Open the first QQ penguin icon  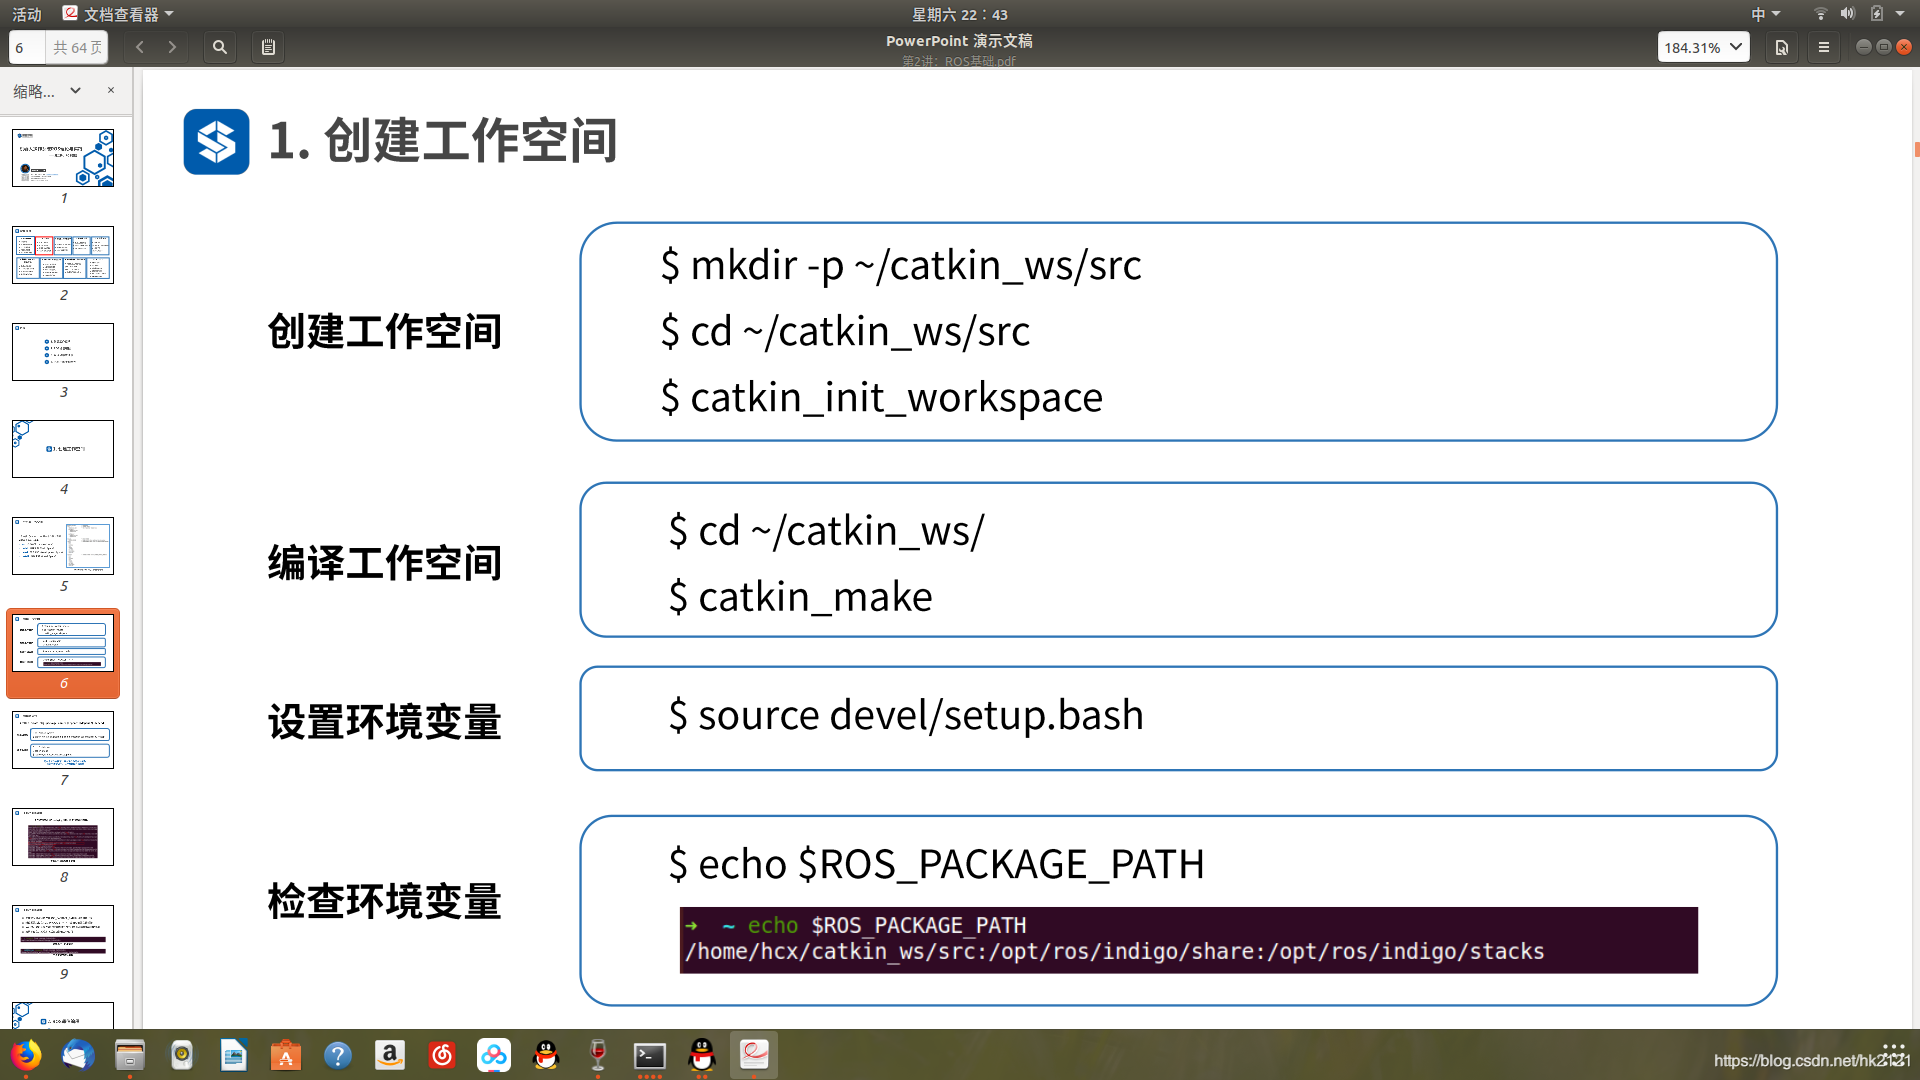546,1055
